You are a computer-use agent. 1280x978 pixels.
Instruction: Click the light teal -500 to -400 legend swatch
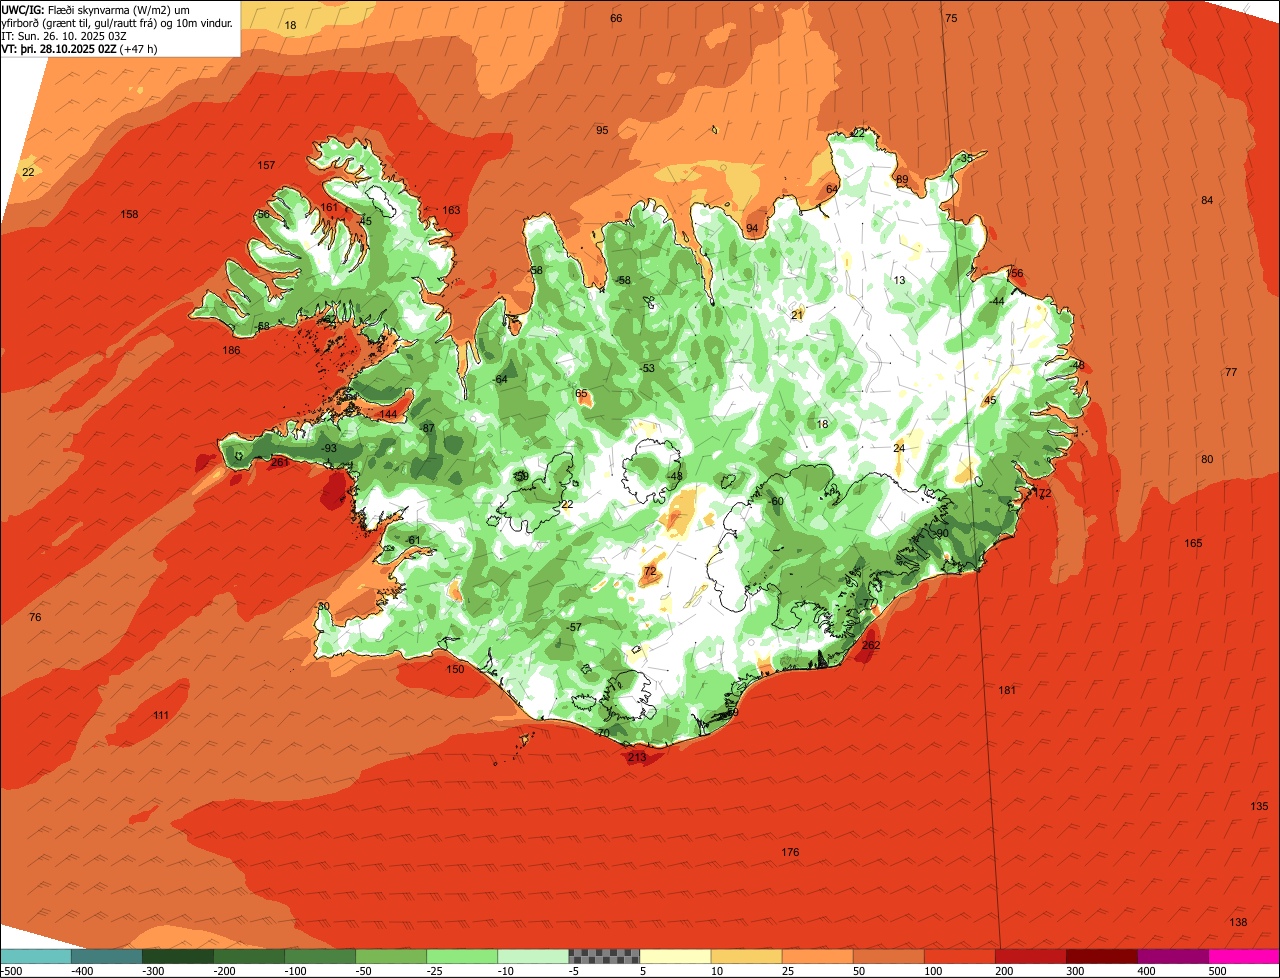[35, 956]
